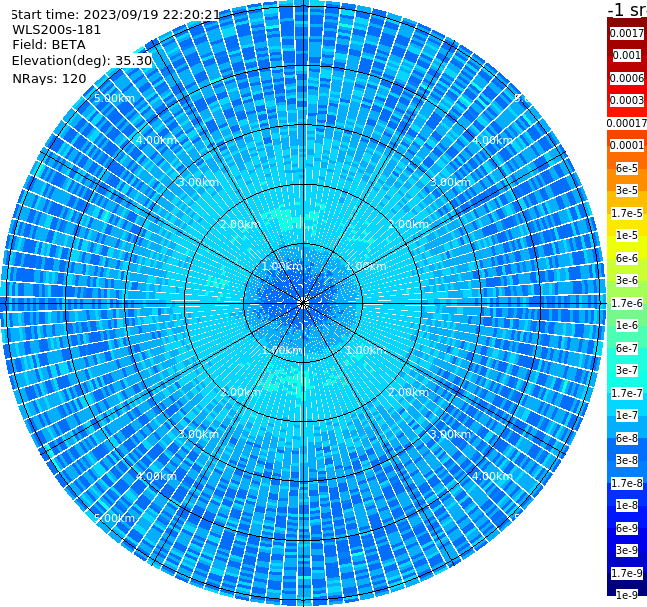
Task: Select the 0.001 dark red colorbar level
Action: 627,55
